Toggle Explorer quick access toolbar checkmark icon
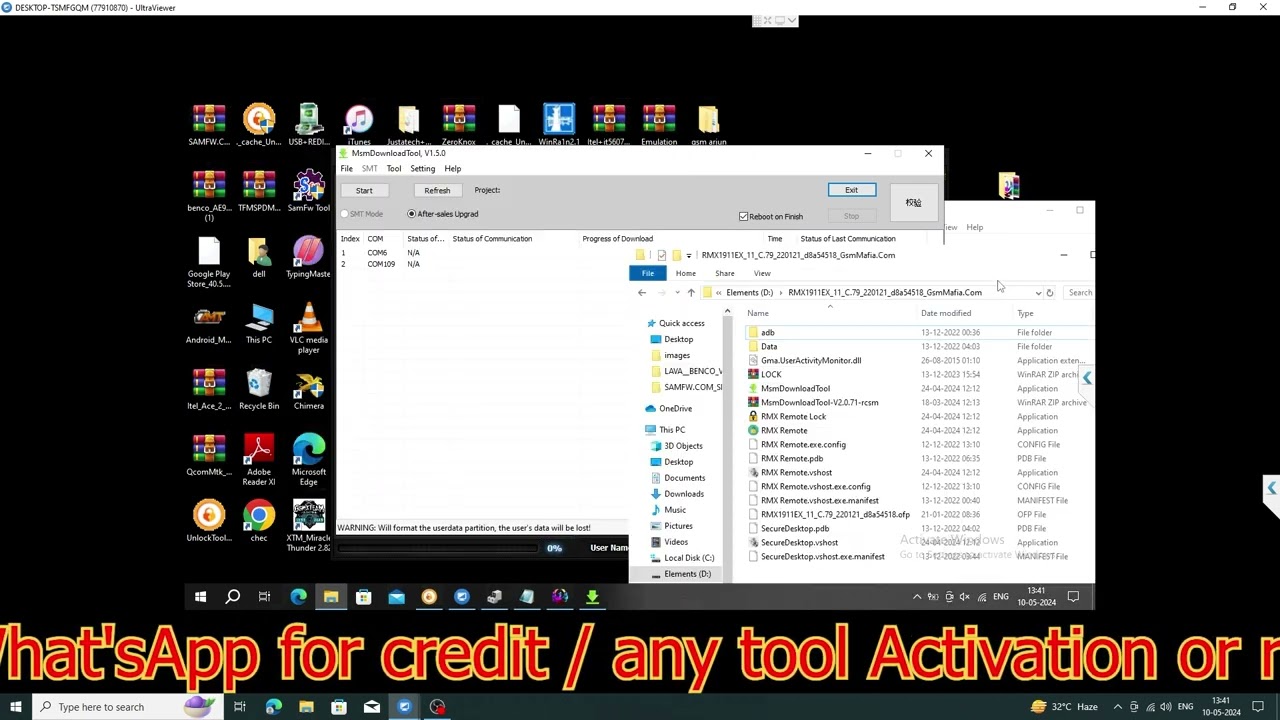The height and width of the screenshot is (720, 1280). pos(661,255)
